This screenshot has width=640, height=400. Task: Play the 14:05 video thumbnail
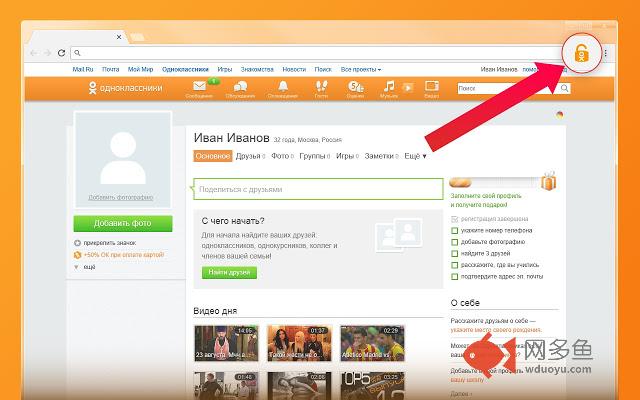coord(226,343)
